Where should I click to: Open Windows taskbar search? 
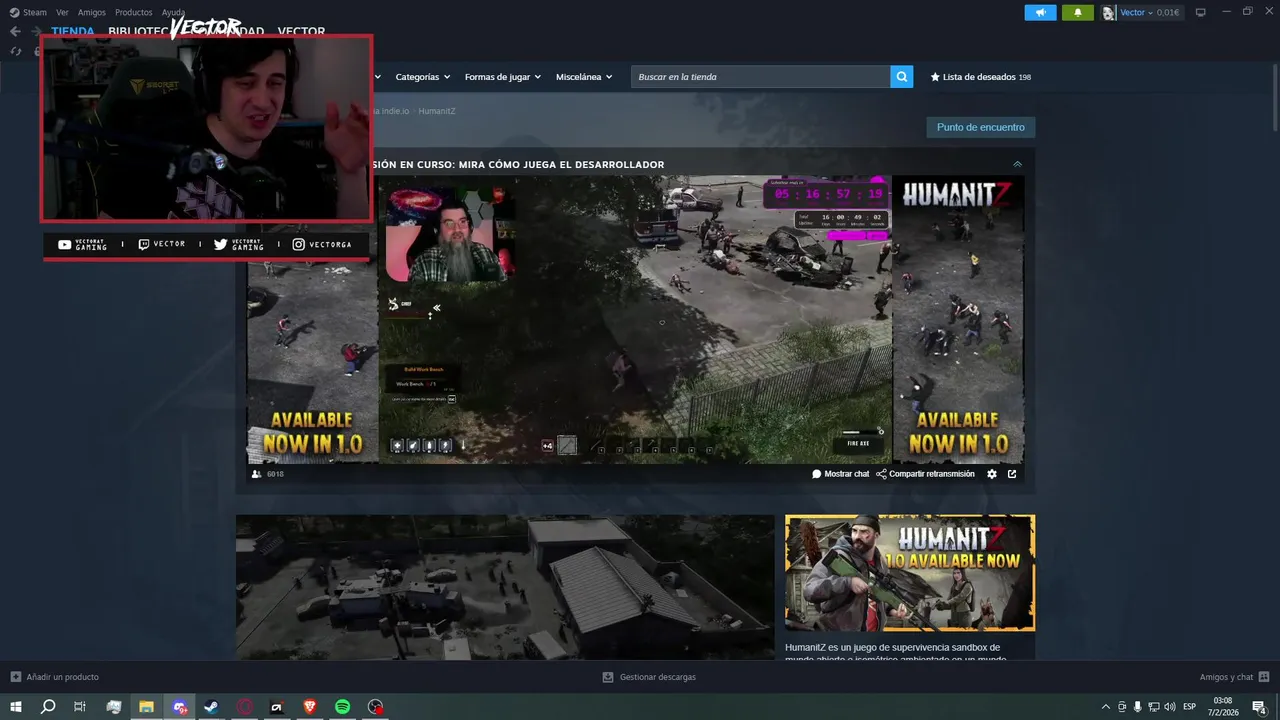point(48,707)
